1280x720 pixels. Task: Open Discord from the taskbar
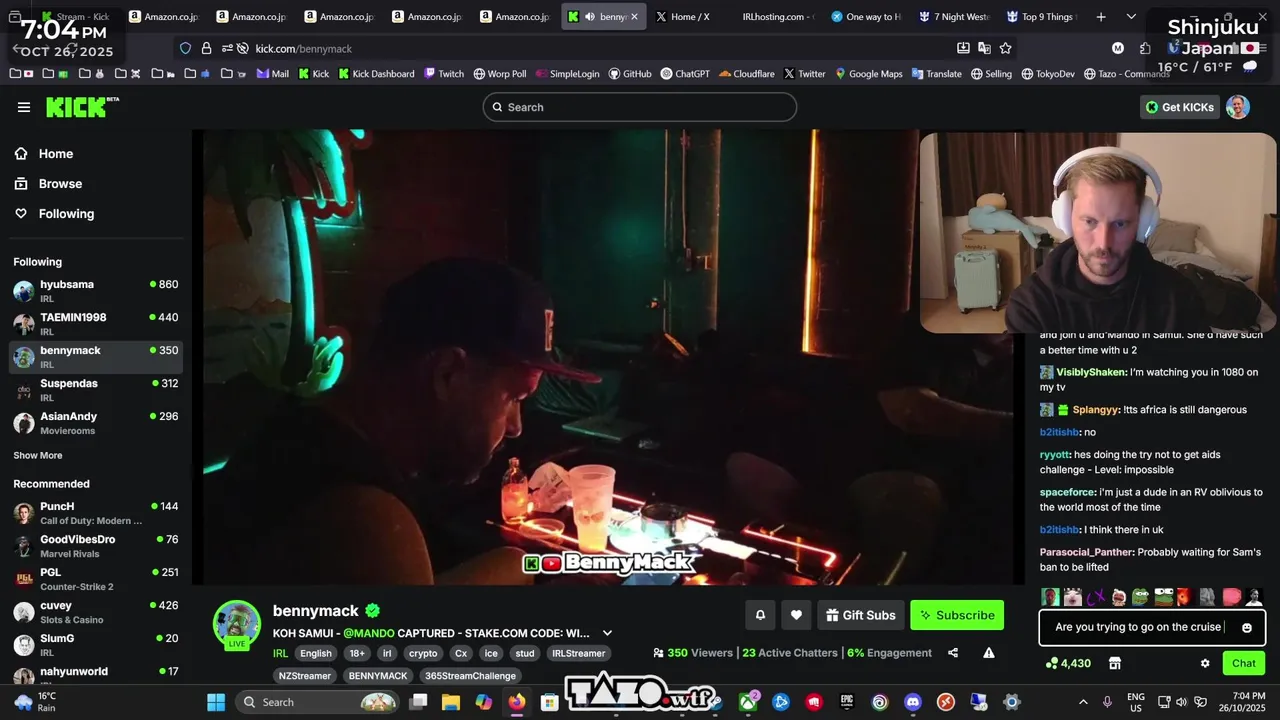pyautogui.click(x=913, y=702)
